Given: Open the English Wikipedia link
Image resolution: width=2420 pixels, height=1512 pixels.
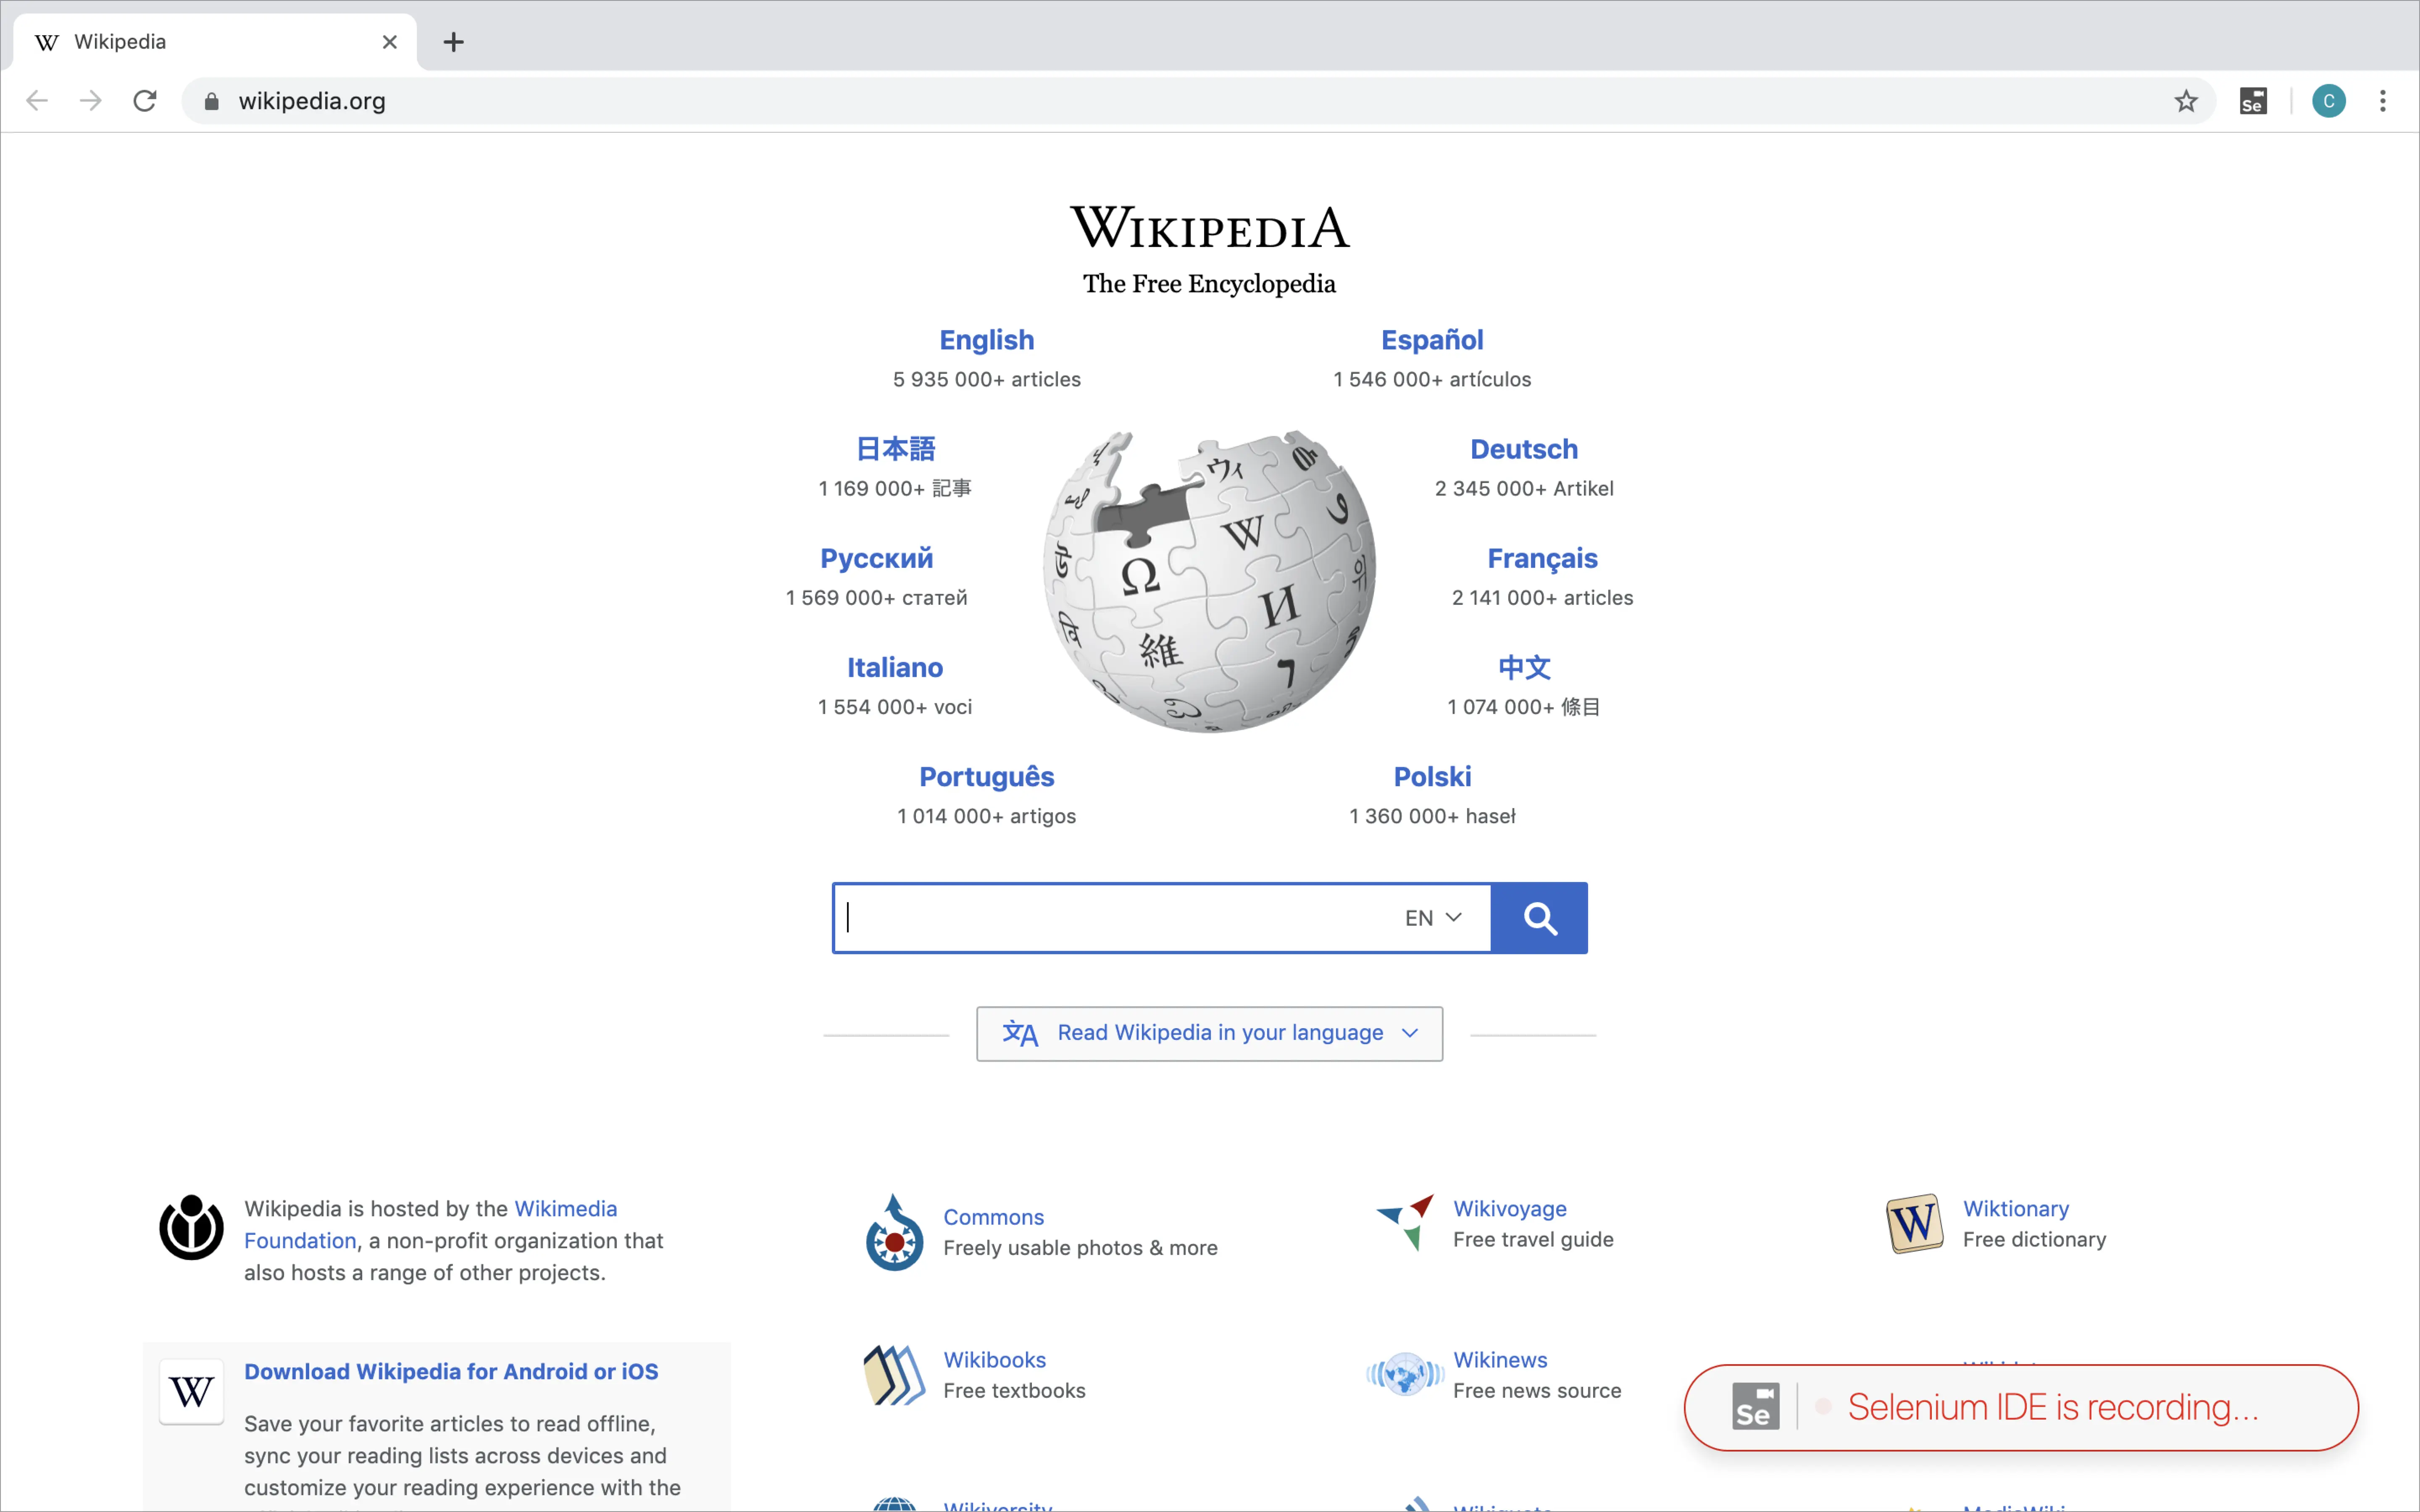Looking at the screenshot, I should (986, 340).
